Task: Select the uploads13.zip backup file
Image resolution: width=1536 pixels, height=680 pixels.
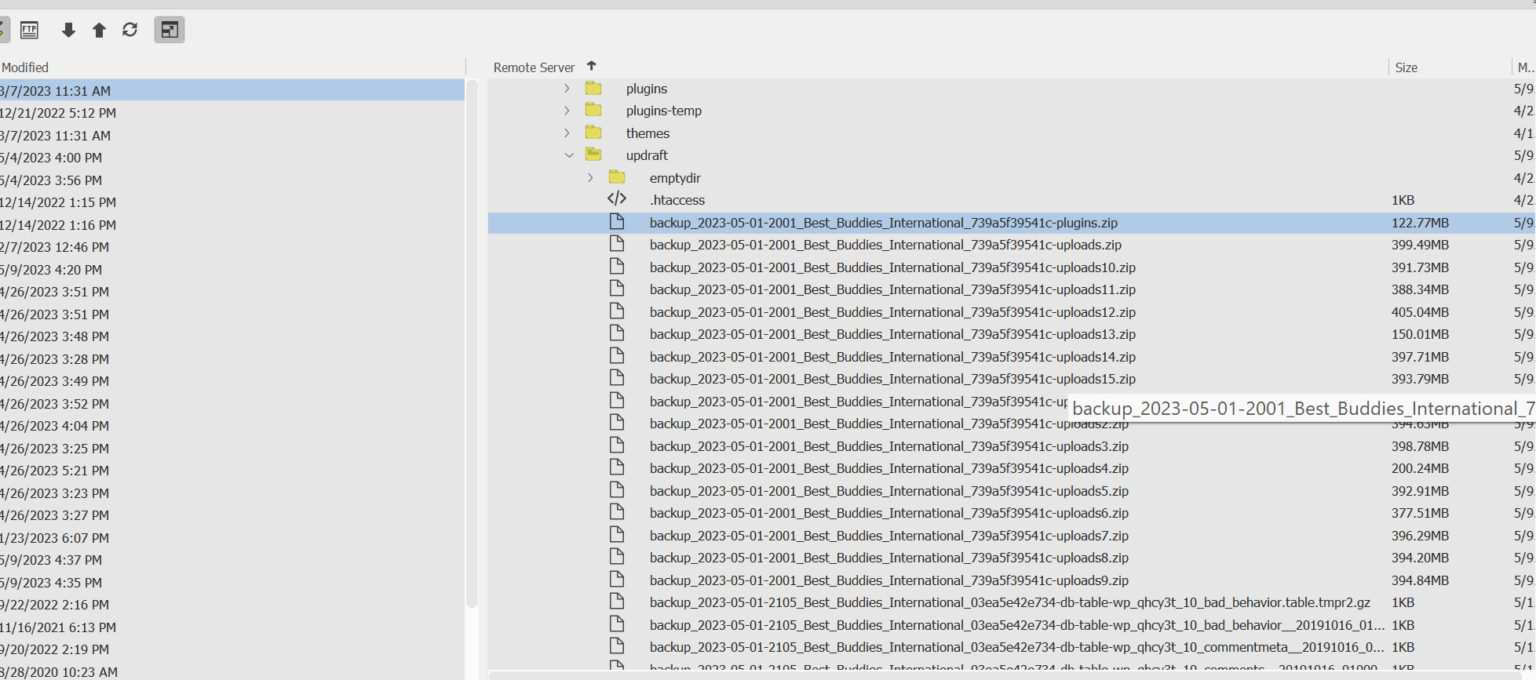Action: point(892,334)
